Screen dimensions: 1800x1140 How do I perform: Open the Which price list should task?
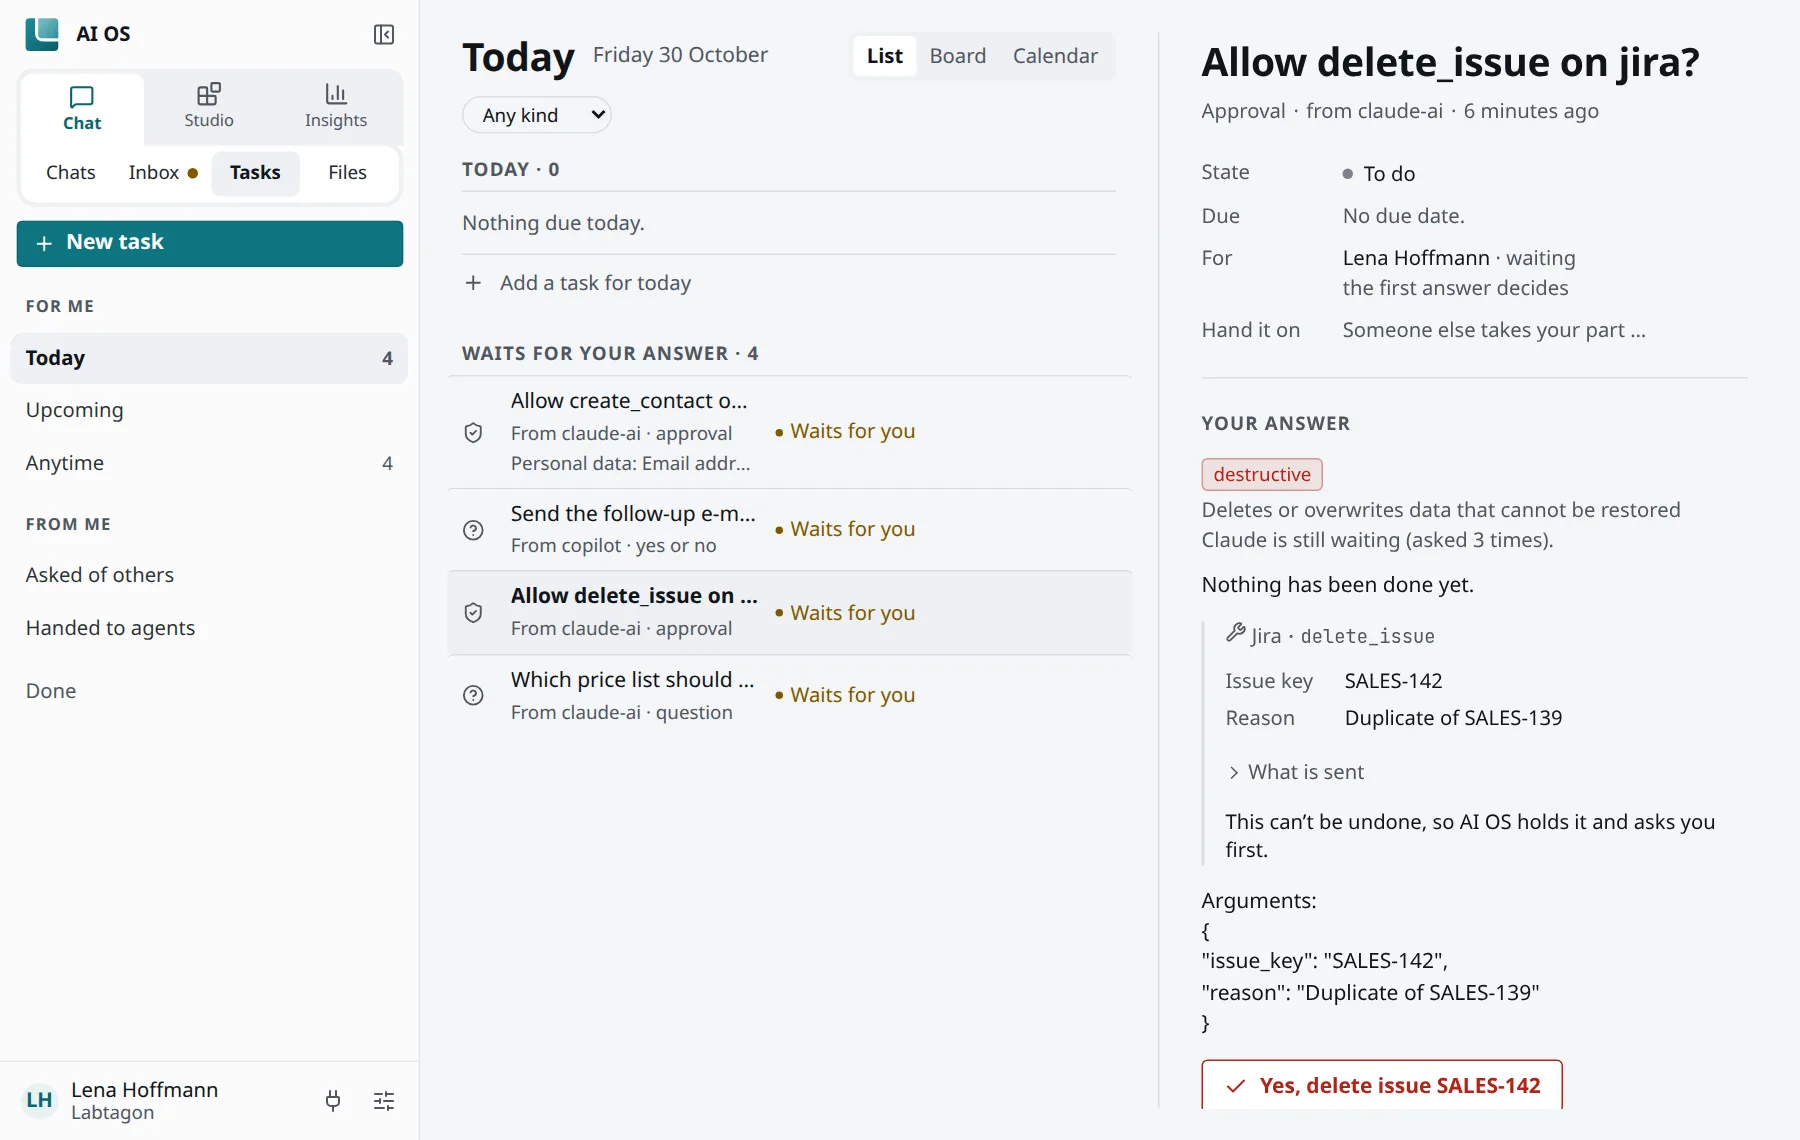[x=790, y=695]
